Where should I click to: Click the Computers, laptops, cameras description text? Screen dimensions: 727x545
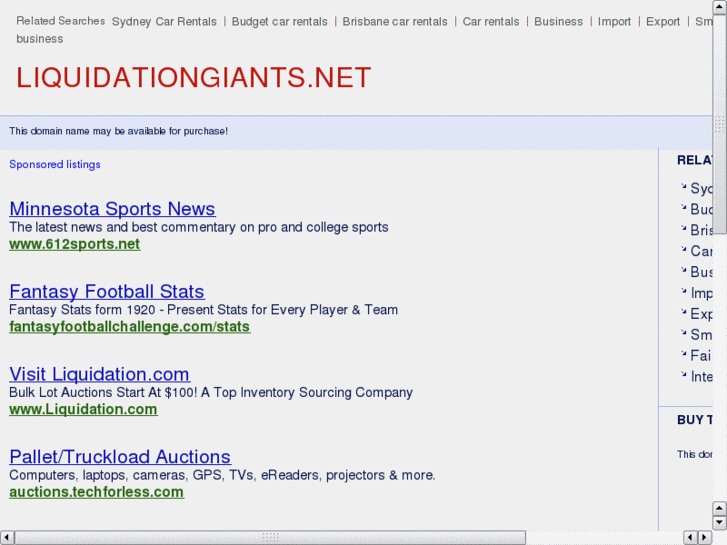coord(223,475)
